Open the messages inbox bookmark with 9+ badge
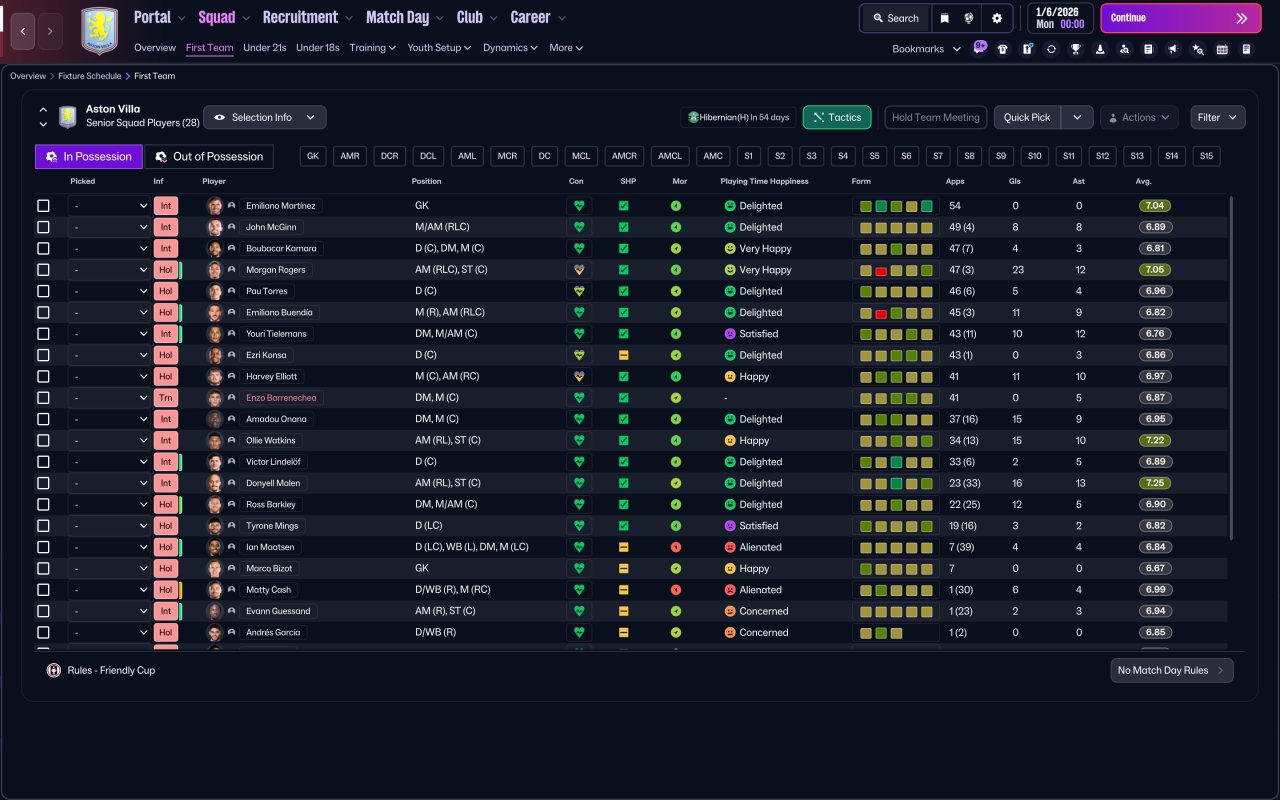The image size is (1280, 800). [979, 48]
